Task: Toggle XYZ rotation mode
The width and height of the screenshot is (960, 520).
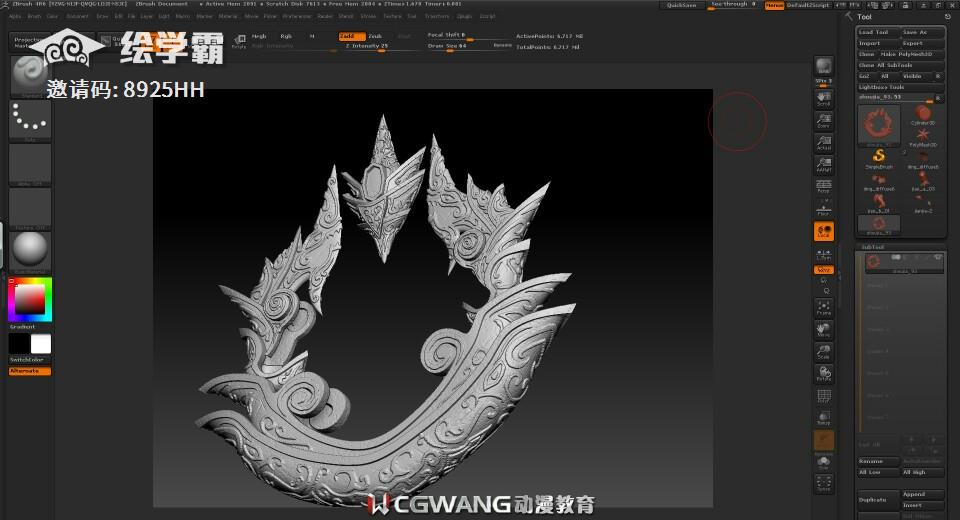Action: tap(823, 270)
